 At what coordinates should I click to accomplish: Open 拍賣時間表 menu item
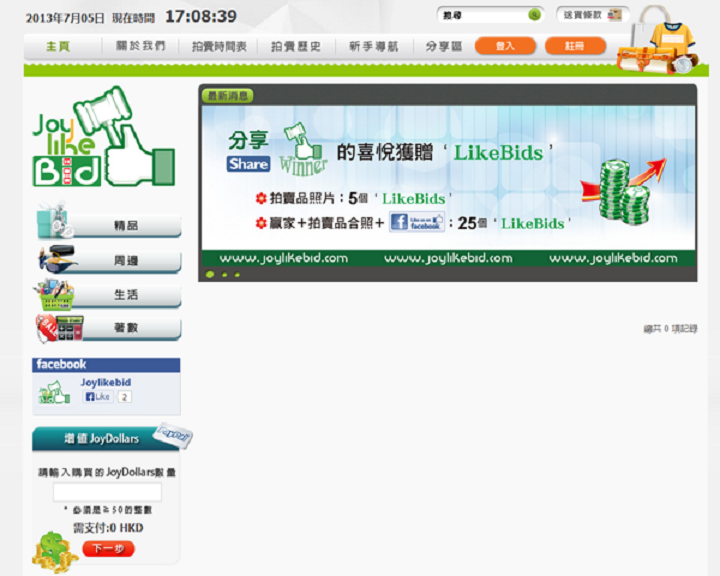click(x=219, y=46)
